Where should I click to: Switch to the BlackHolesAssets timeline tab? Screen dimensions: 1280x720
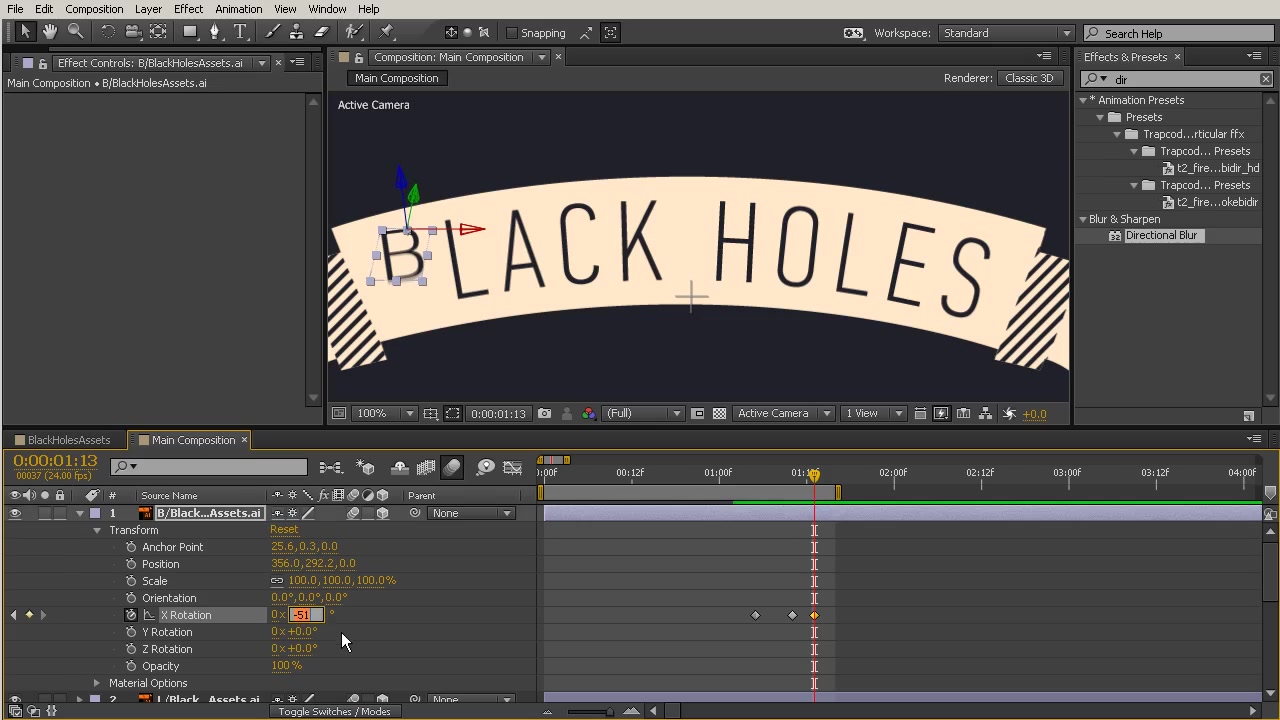[x=68, y=440]
